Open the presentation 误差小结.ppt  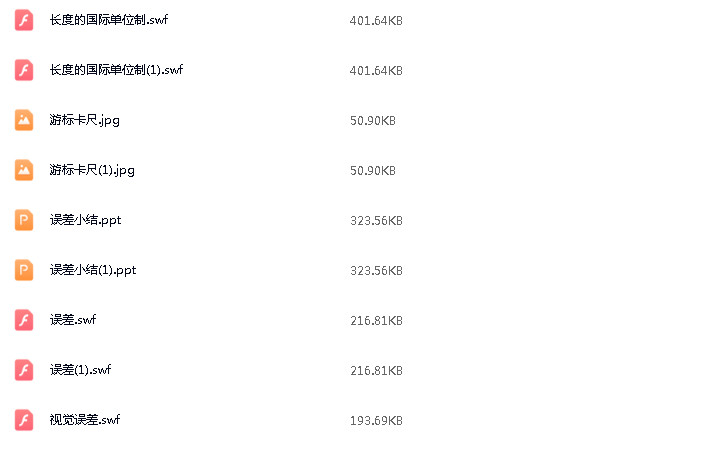[x=85, y=220]
